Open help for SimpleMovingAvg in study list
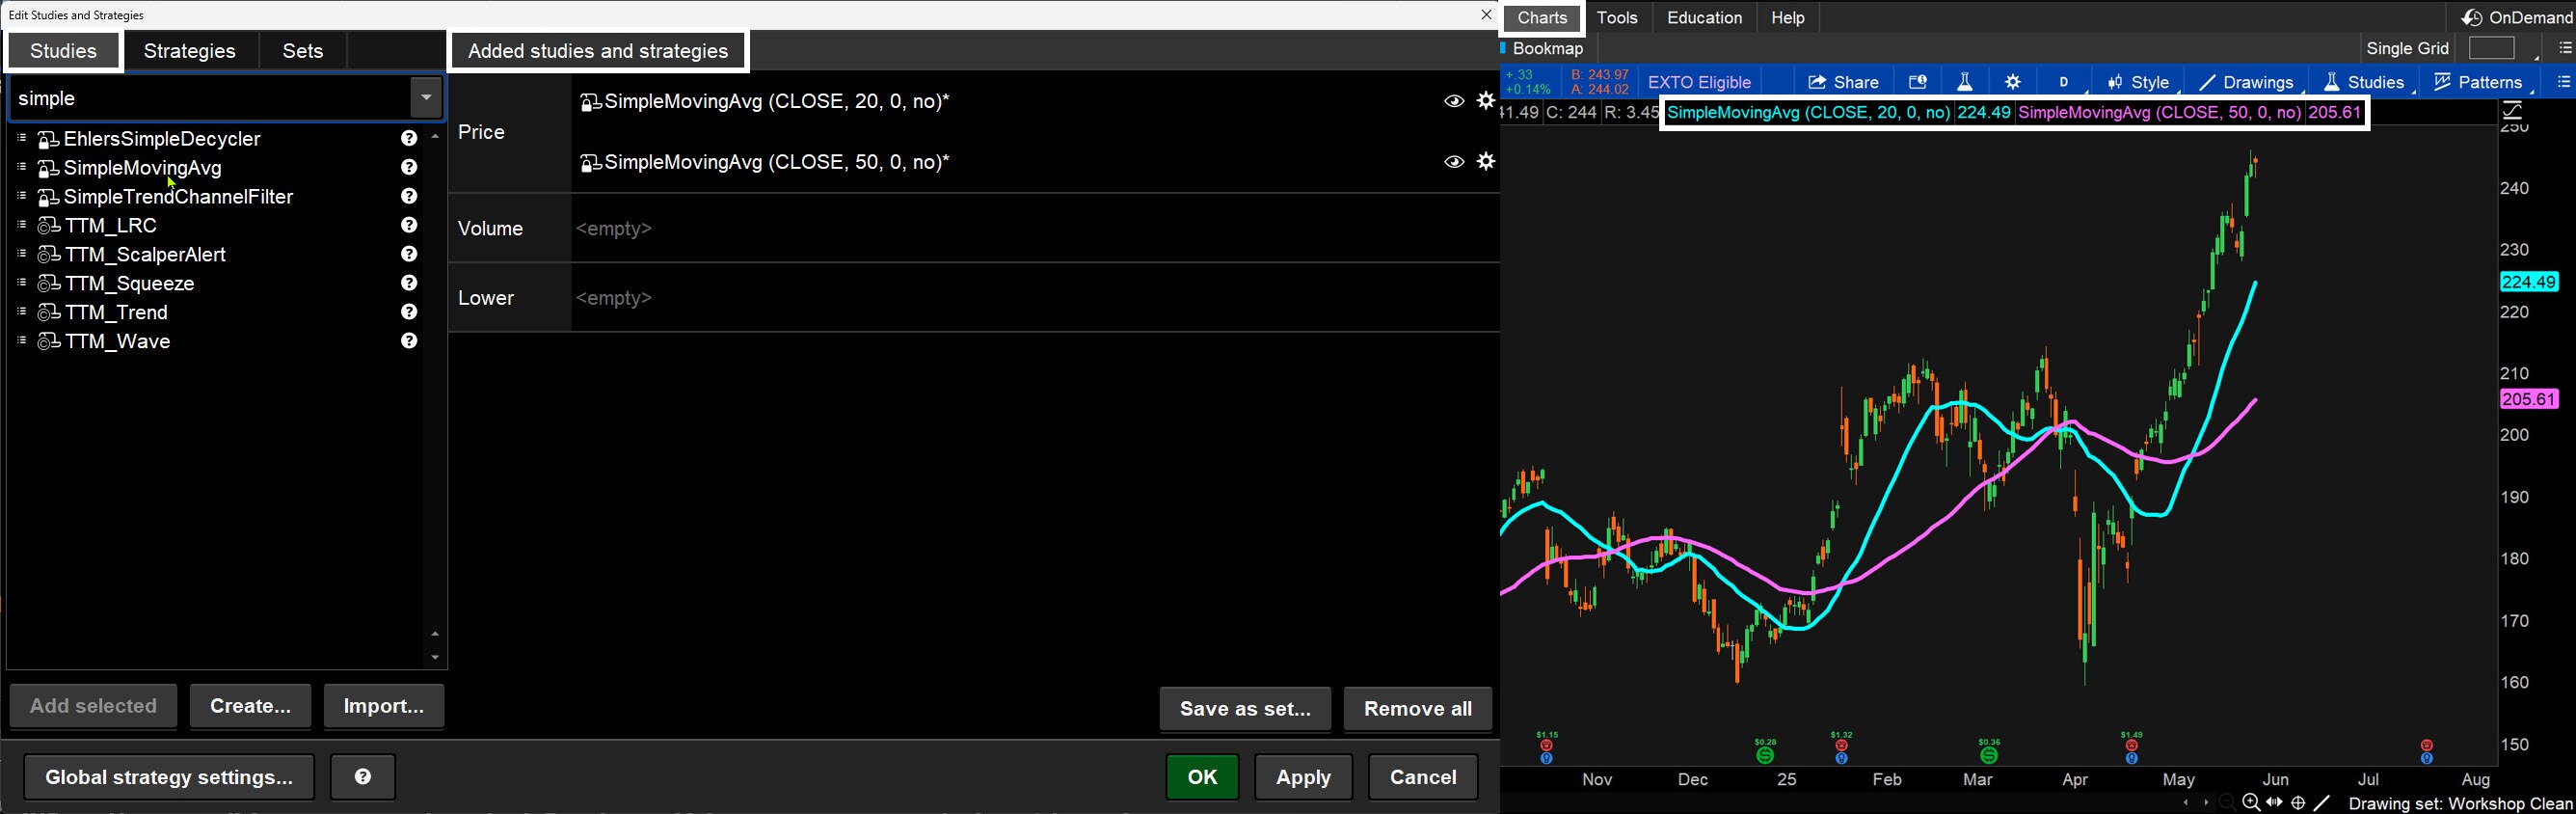 409,168
